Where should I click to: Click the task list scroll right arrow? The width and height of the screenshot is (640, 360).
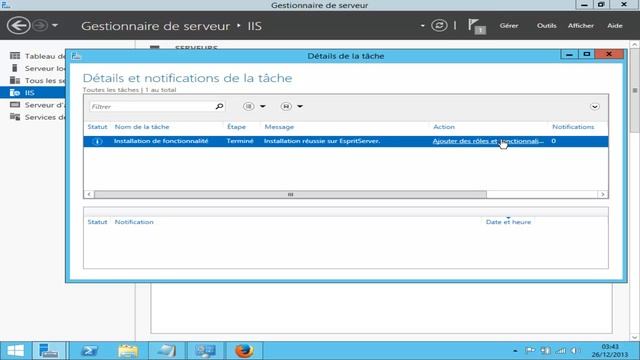[x=603, y=194]
